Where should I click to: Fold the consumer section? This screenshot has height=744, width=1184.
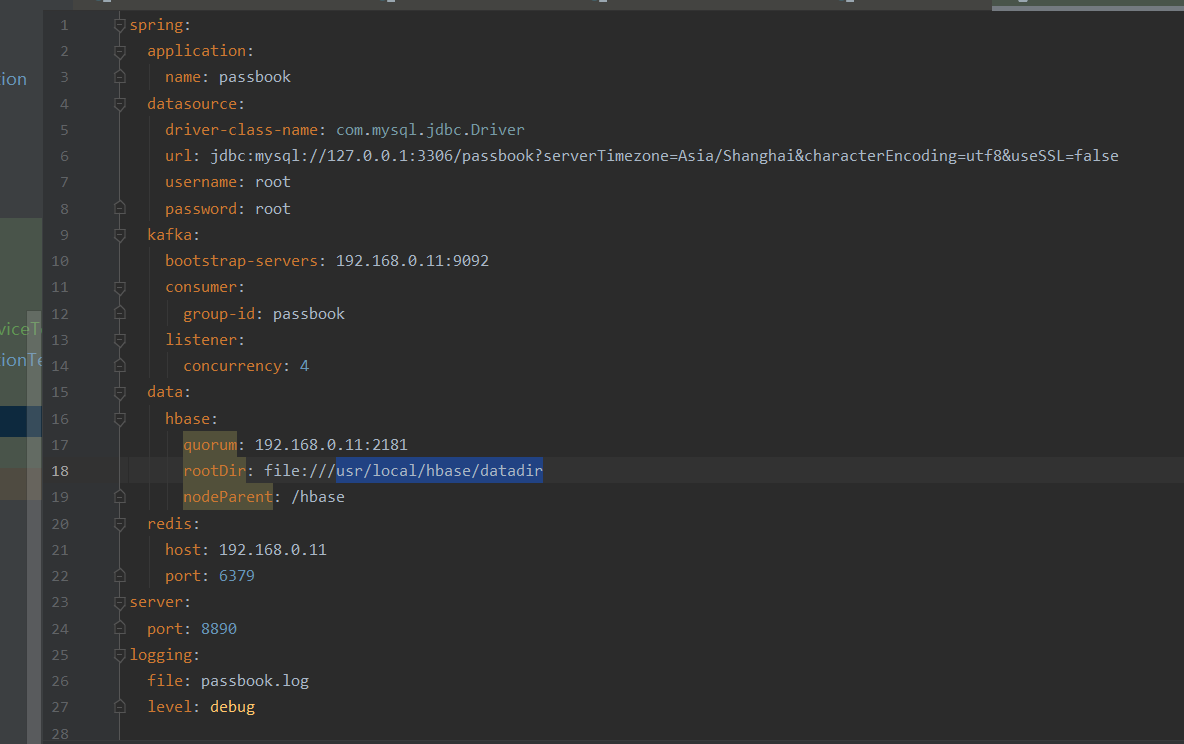(119, 287)
